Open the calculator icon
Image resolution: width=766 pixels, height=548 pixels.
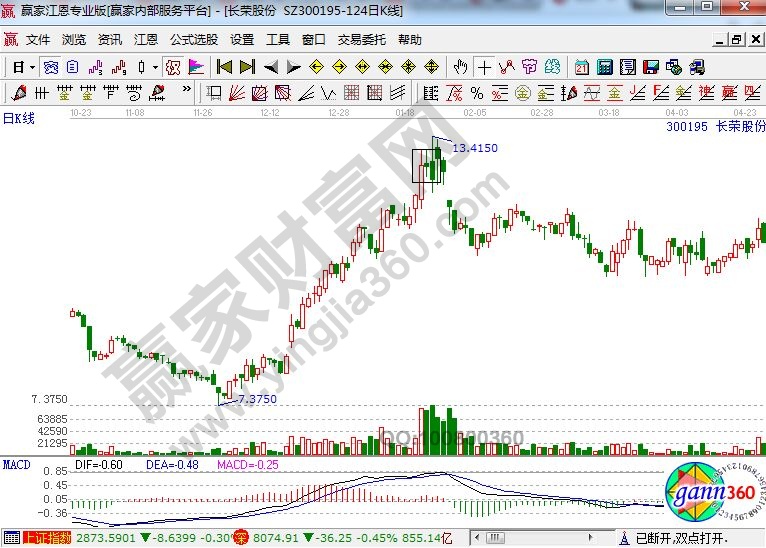click(604, 67)
